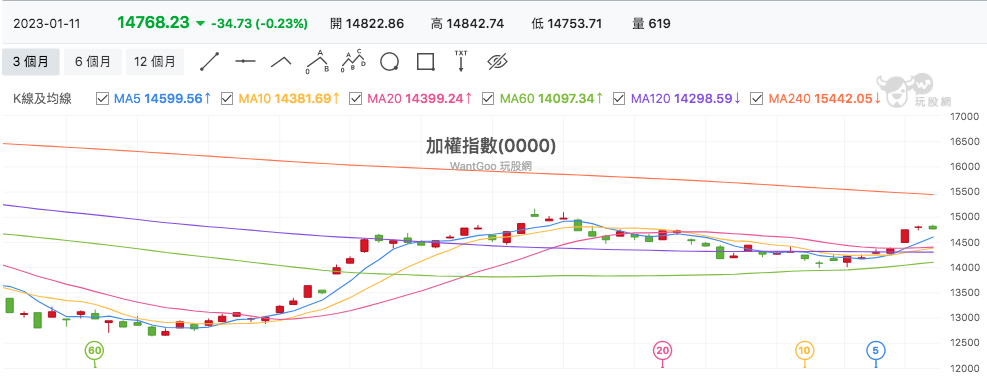
Task: Select the rectangle drawing tool
Action: point(426,62)
